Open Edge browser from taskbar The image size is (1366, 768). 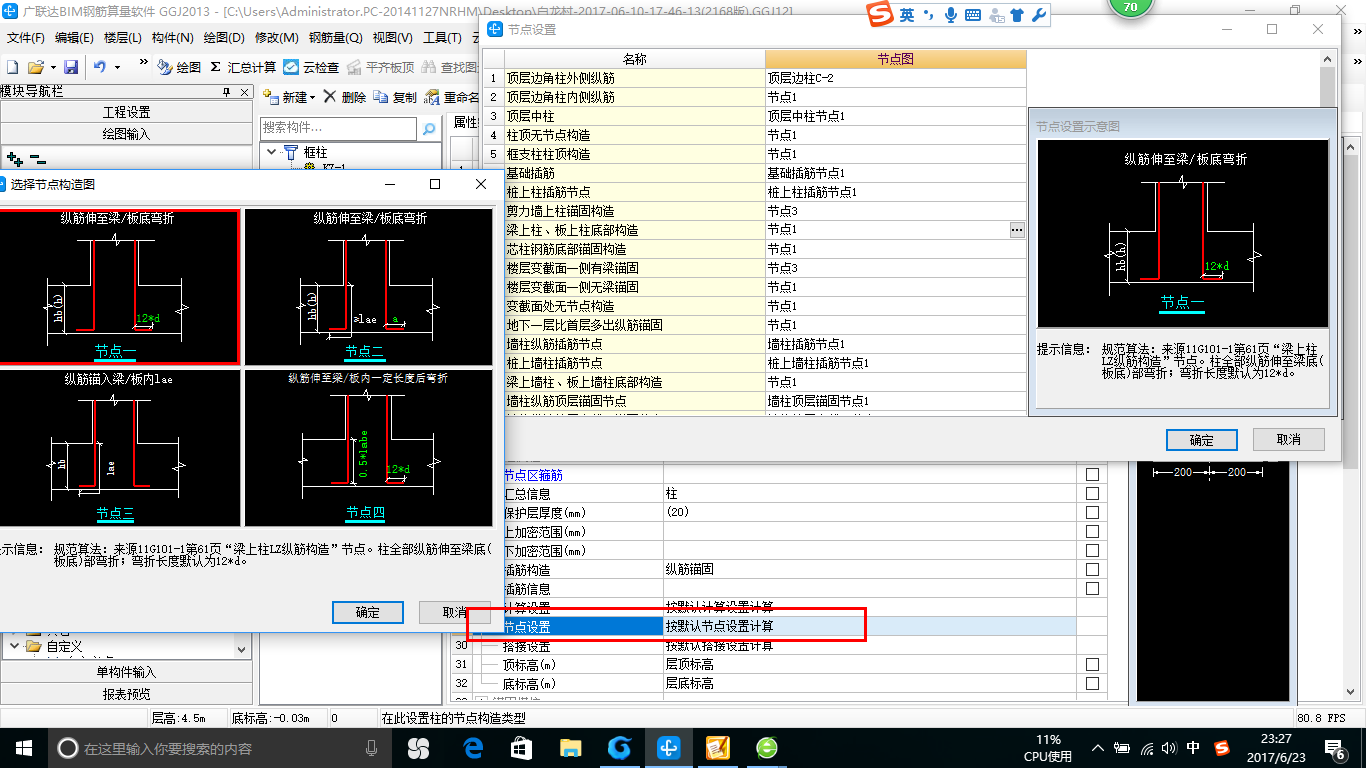[472, 748]
